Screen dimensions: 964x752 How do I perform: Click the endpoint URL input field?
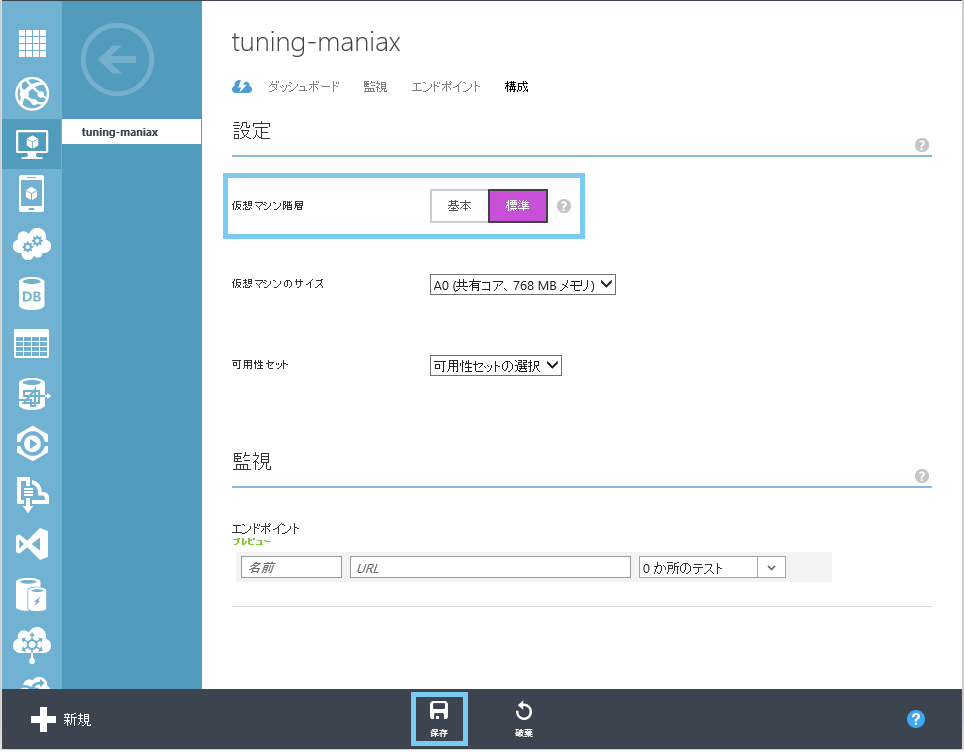coord(490,568)
